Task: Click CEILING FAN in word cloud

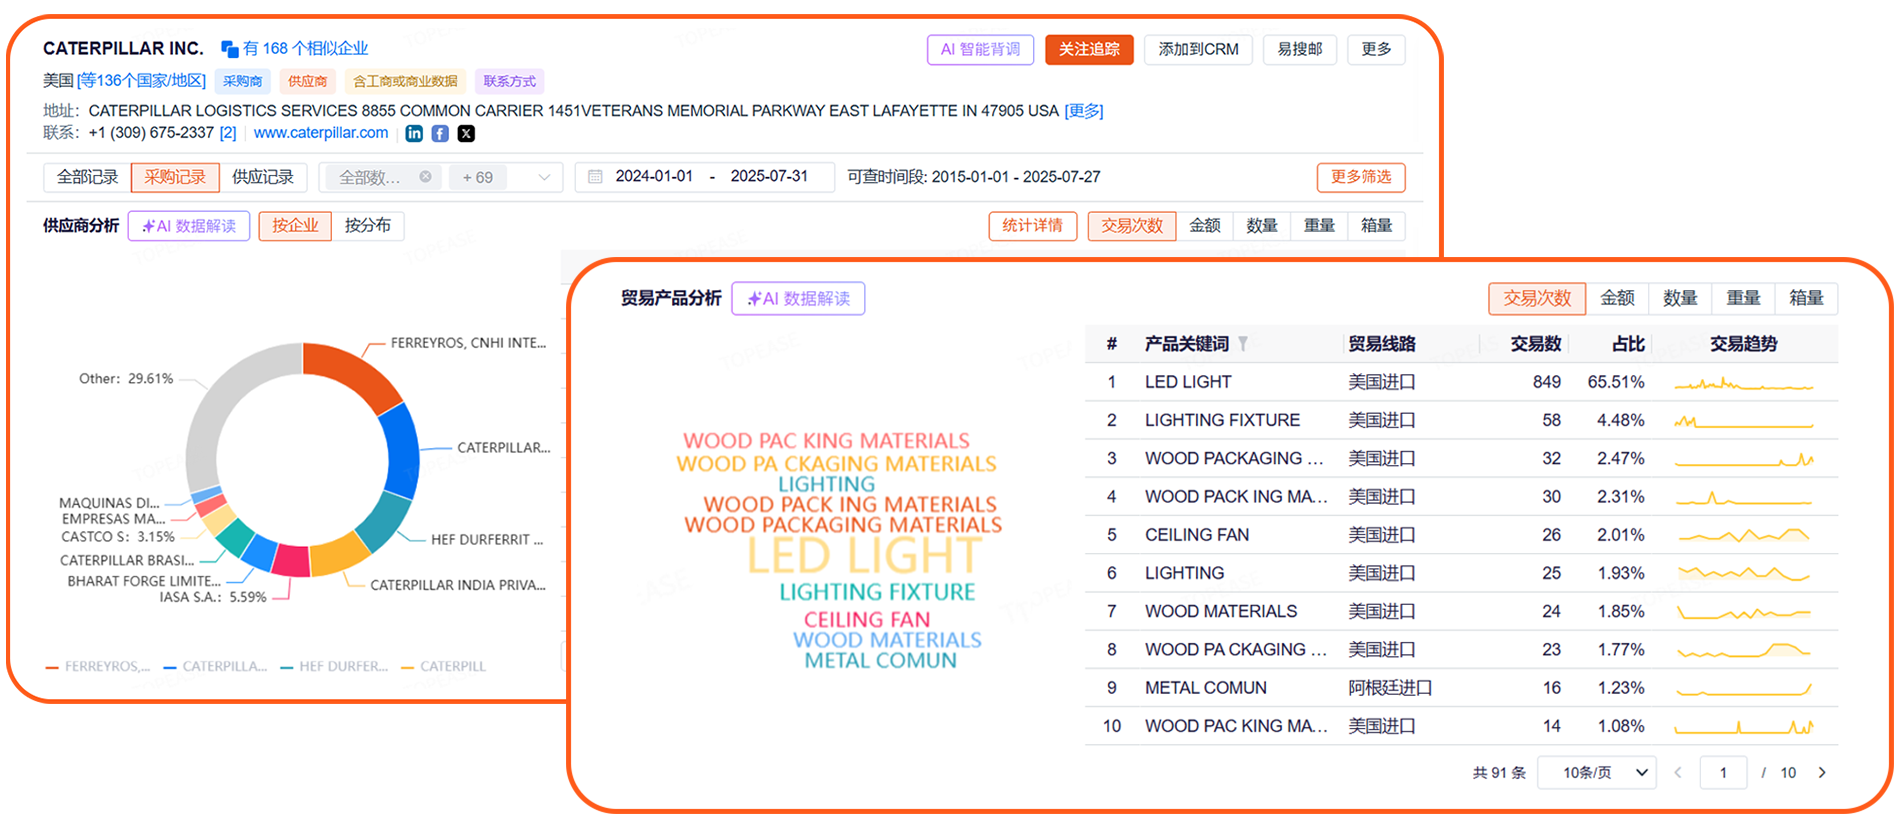Action: (x=867, y=620)
